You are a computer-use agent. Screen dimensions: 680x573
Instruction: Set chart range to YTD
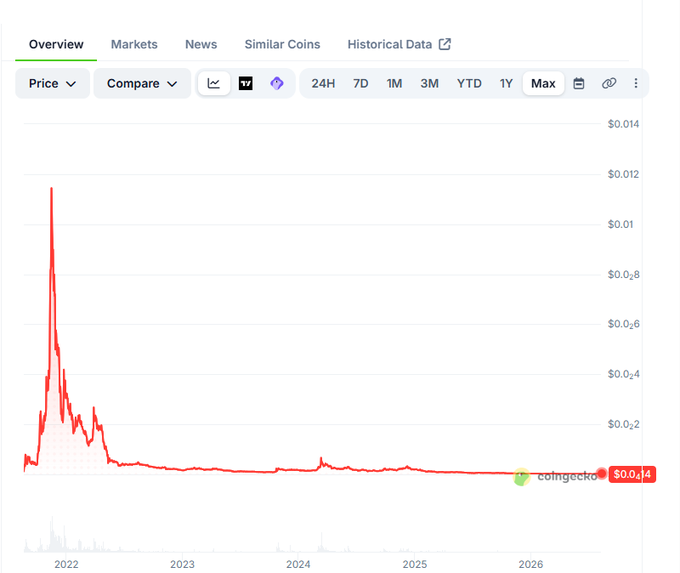pos(469,83)
